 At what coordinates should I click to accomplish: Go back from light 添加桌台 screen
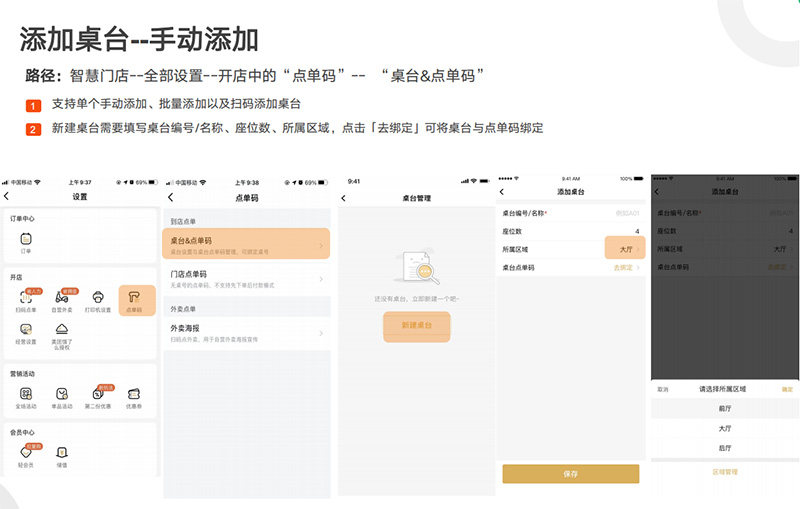click(502, 191)
